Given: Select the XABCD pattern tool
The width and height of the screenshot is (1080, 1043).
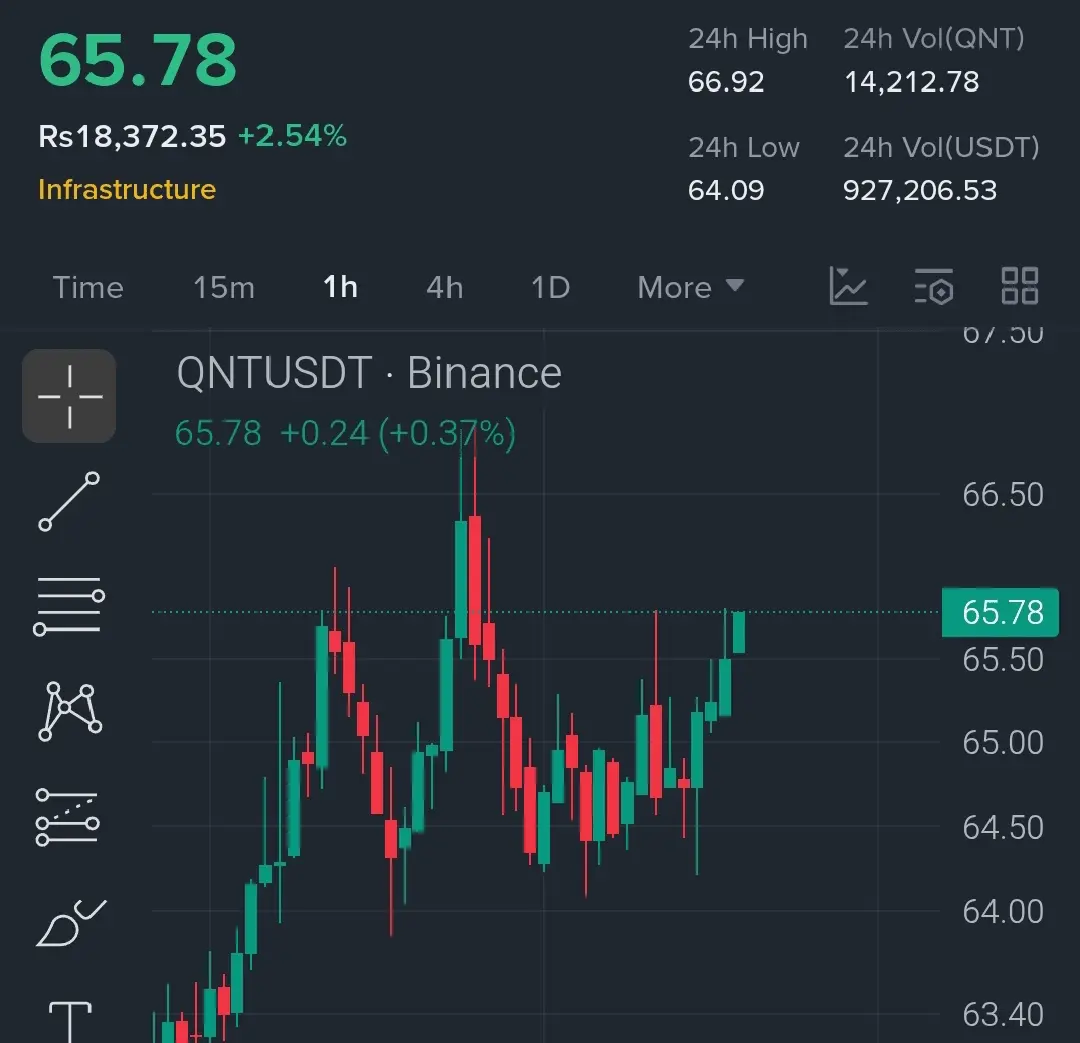Looking at the screenshot, I should [x=70, y=712].
